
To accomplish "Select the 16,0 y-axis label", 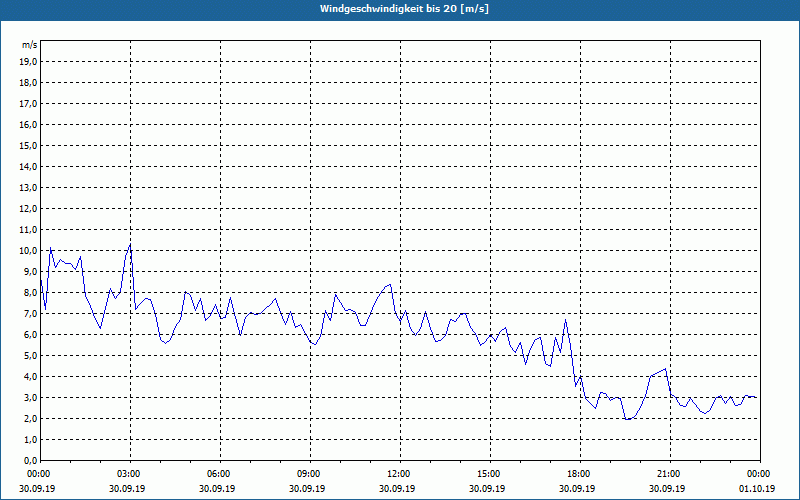I will point(29,124).
